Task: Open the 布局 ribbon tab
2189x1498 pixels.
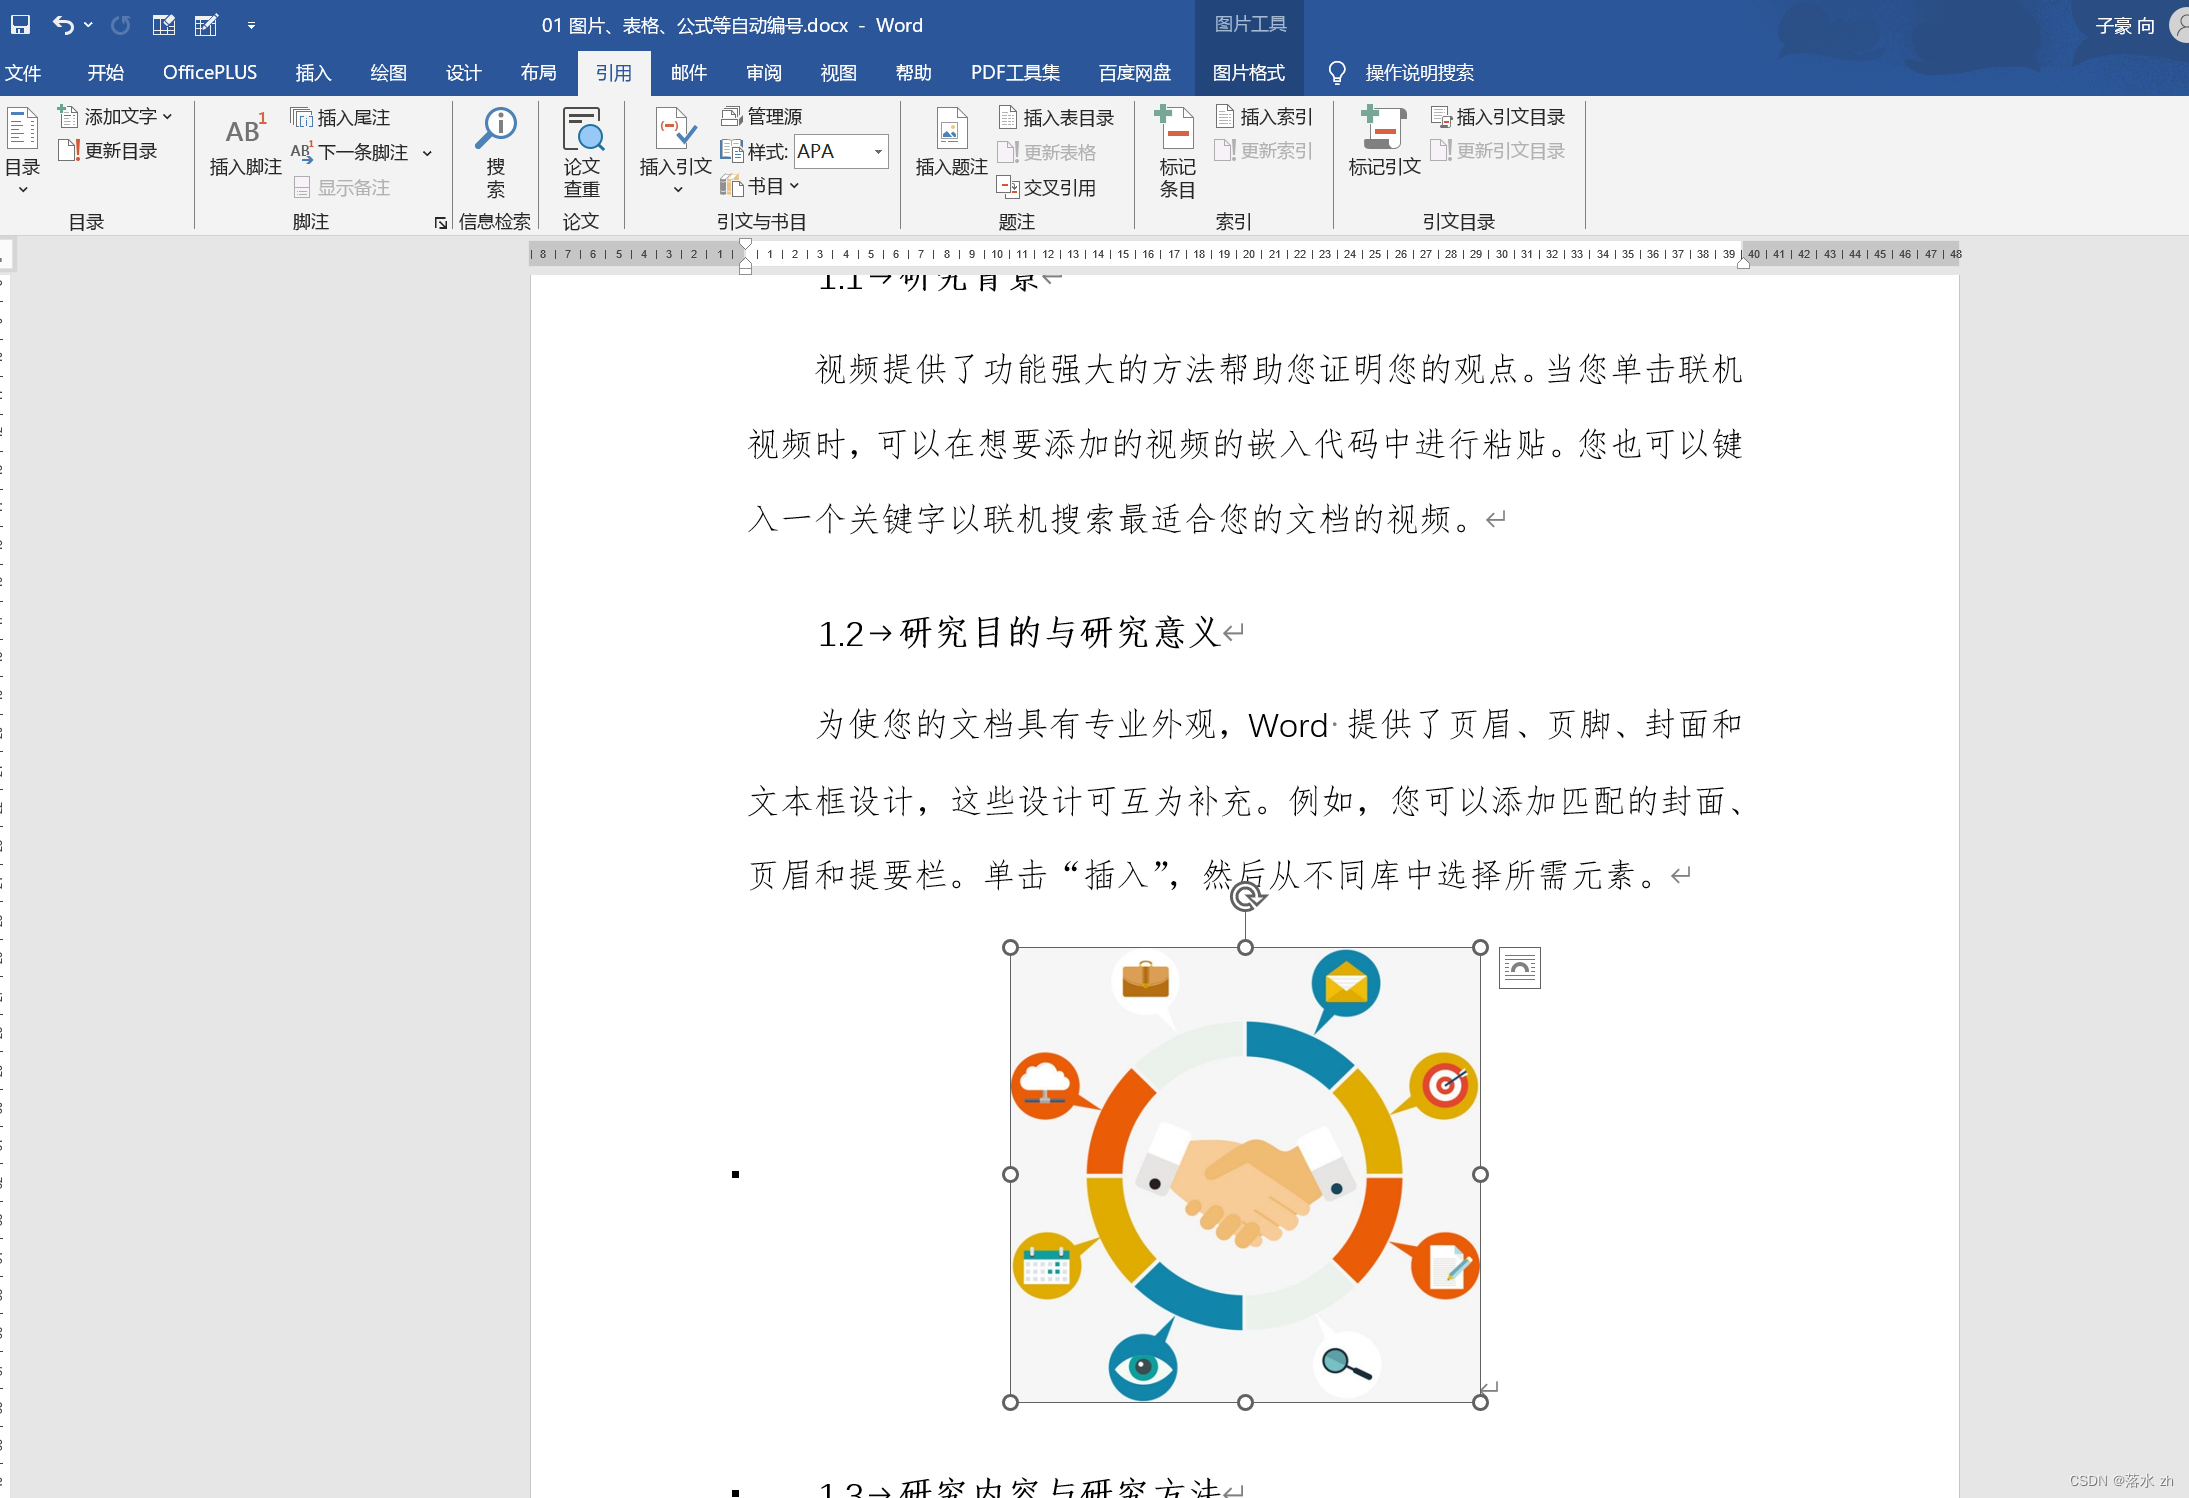Action: click(538, 73)
